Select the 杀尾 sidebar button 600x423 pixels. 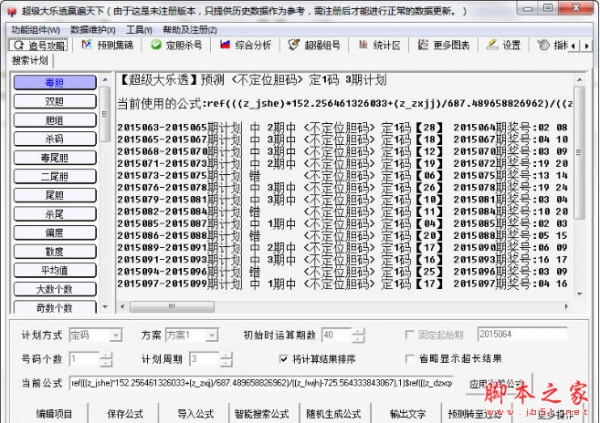(55, 214)
